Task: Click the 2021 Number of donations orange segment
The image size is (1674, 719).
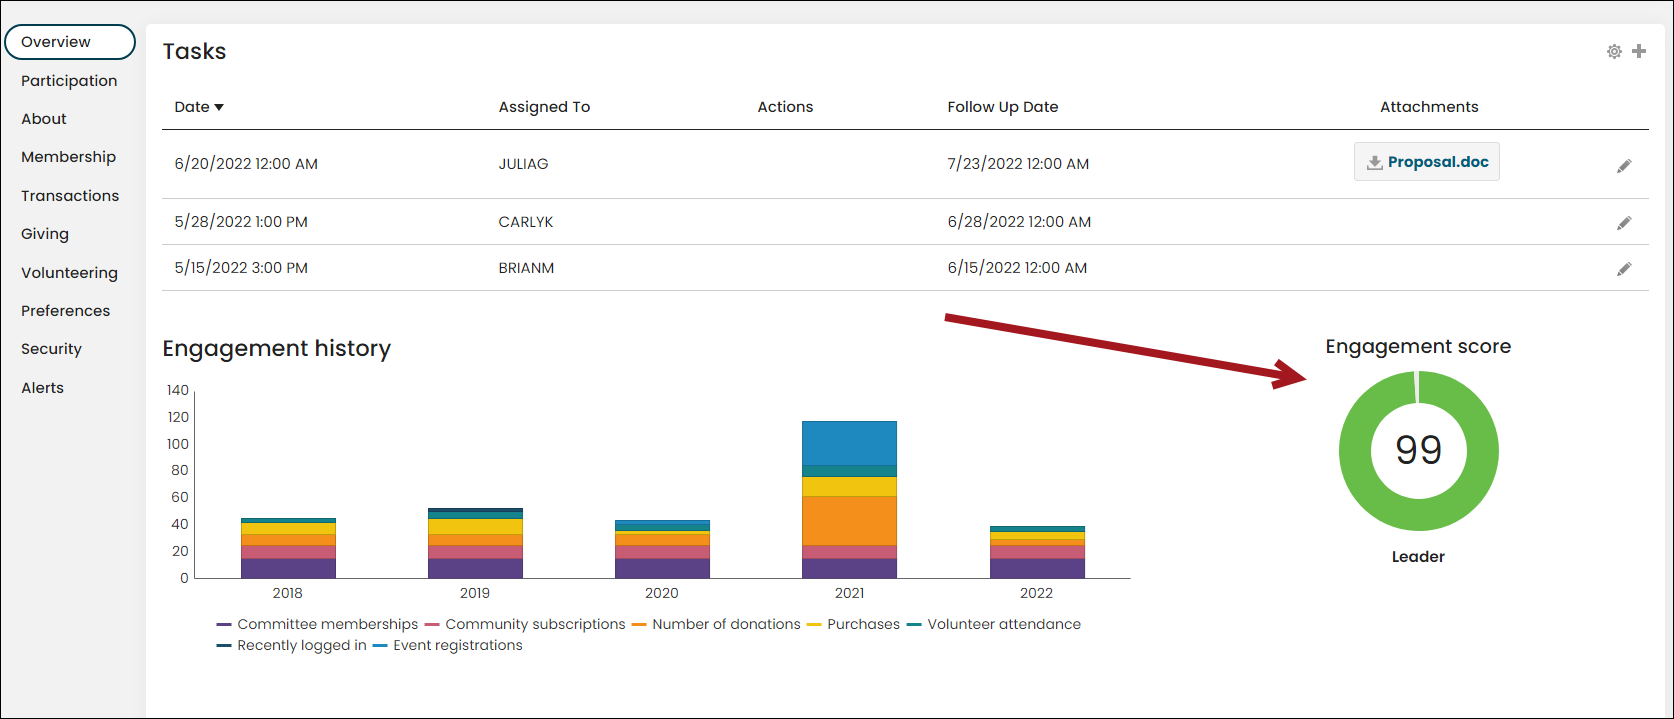Action: pyautogui.click(x=849, y=521)
